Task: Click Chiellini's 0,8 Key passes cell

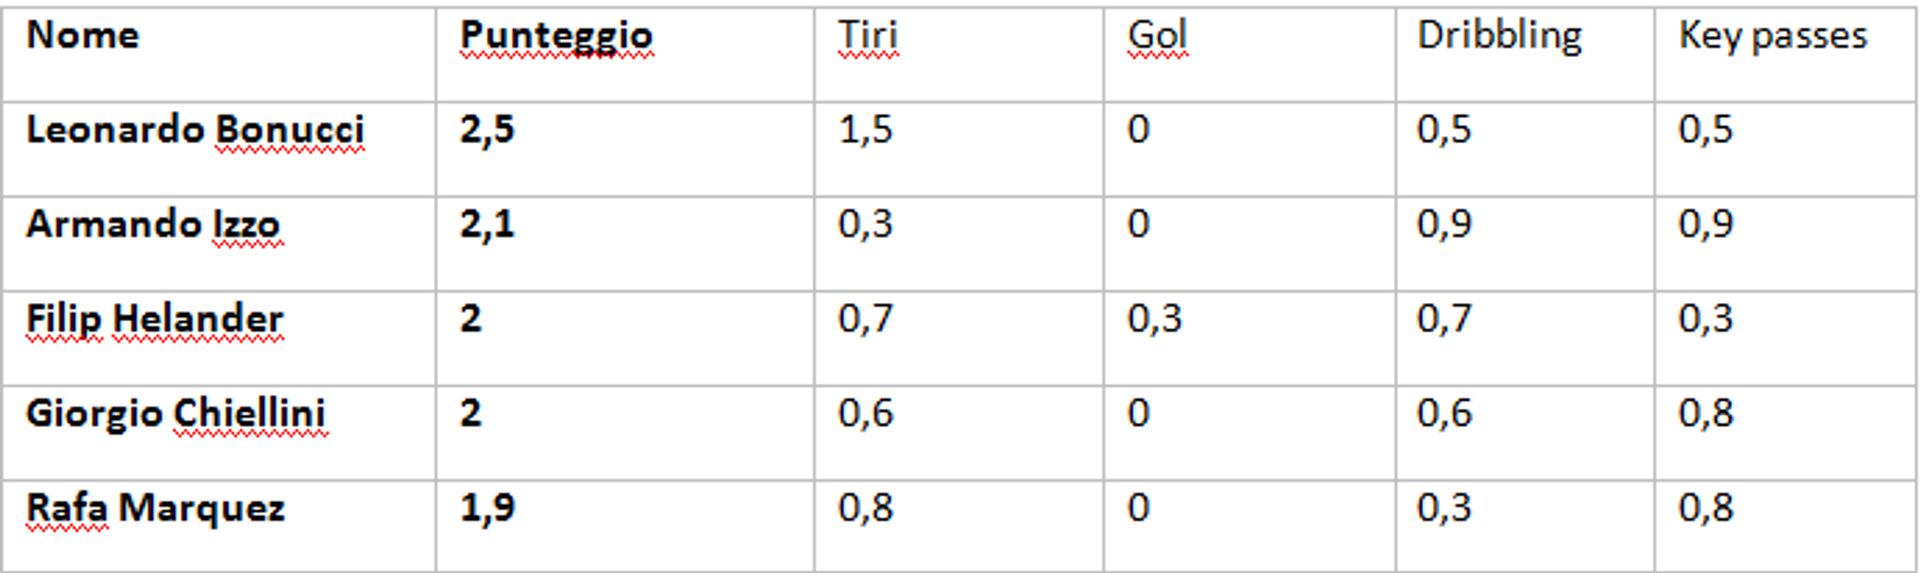Action: [1785, 433]
